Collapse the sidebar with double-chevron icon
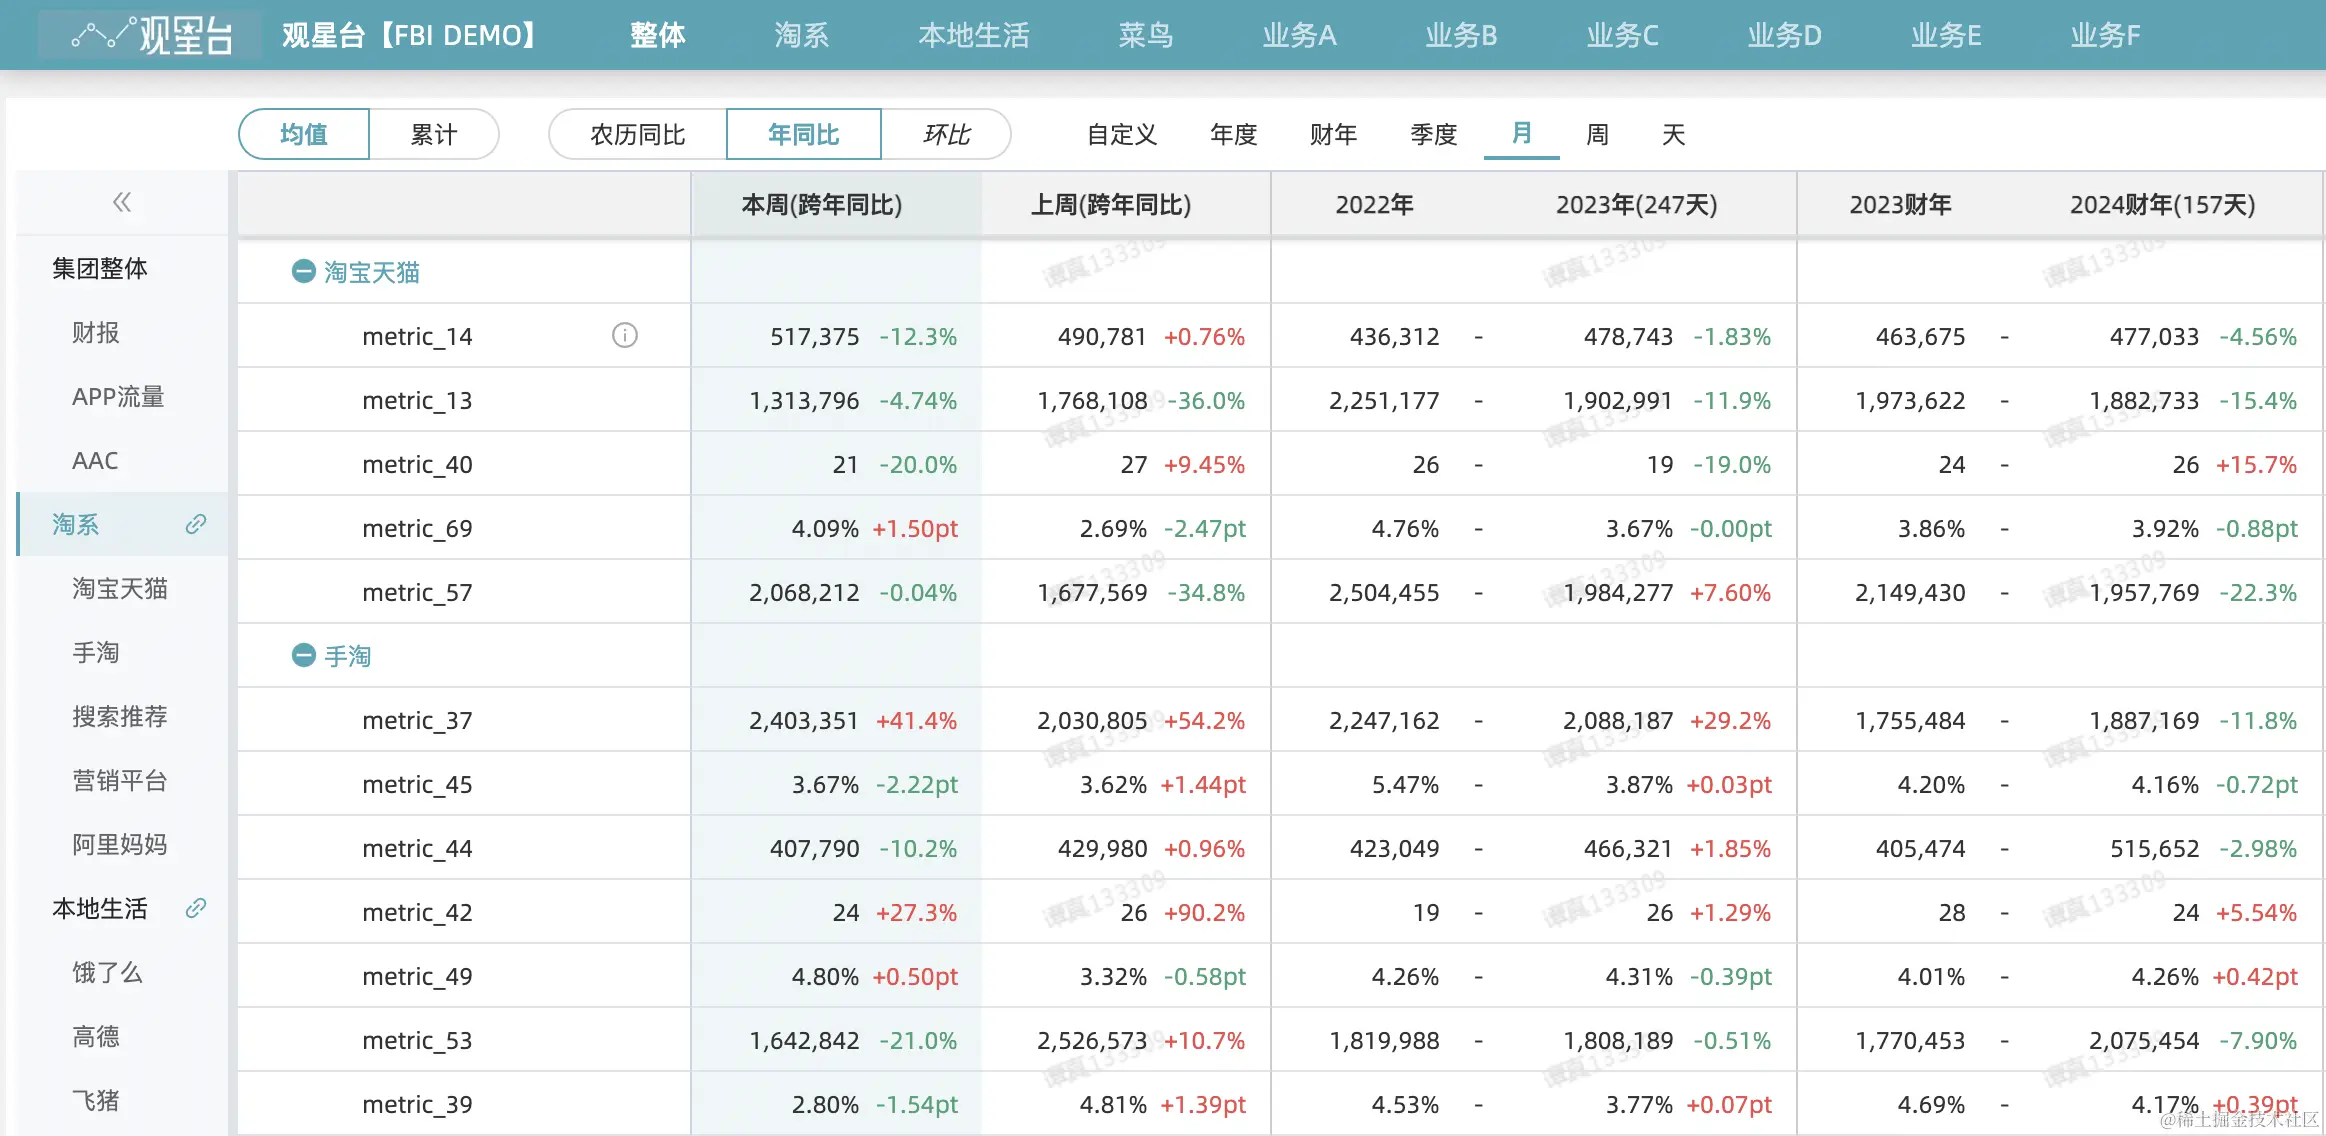Viewport: 2326px width, 1136px height. tap(122, 203)
